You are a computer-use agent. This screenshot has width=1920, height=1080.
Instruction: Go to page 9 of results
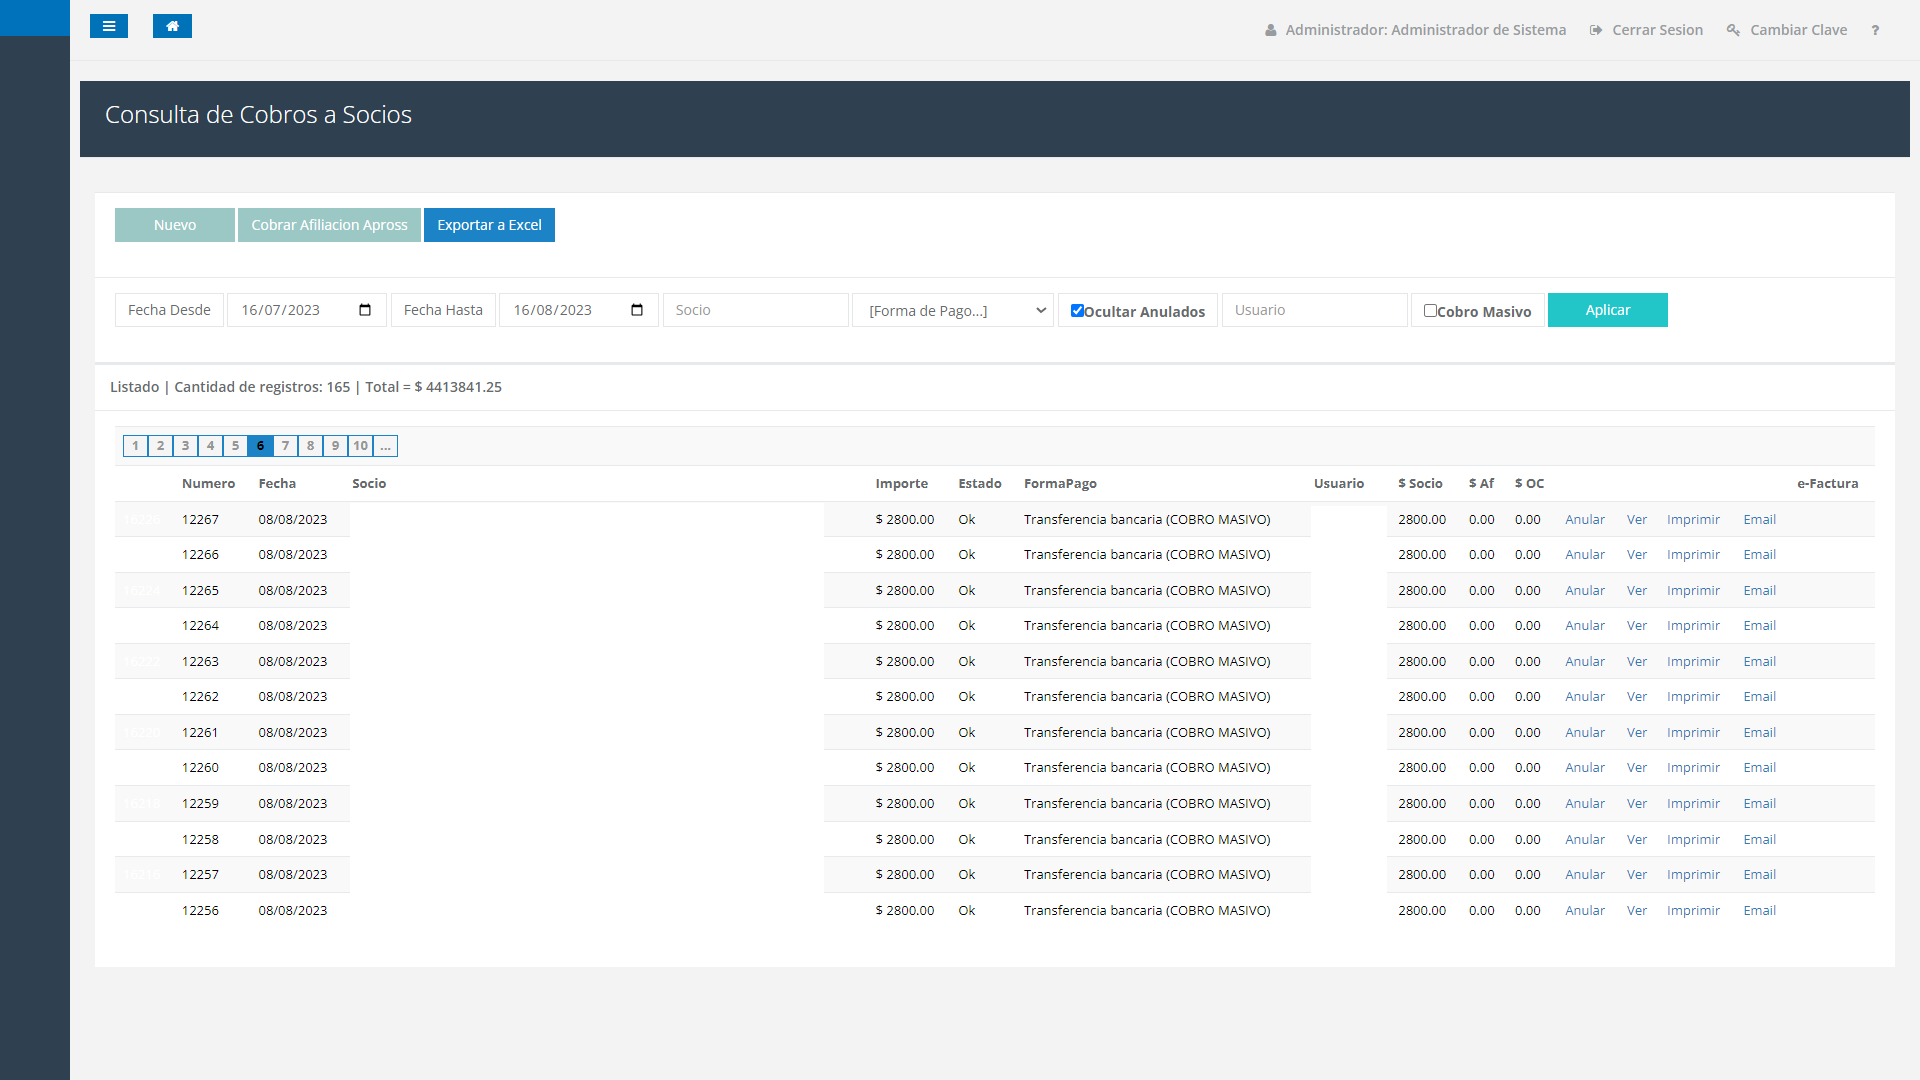point(335,446)
